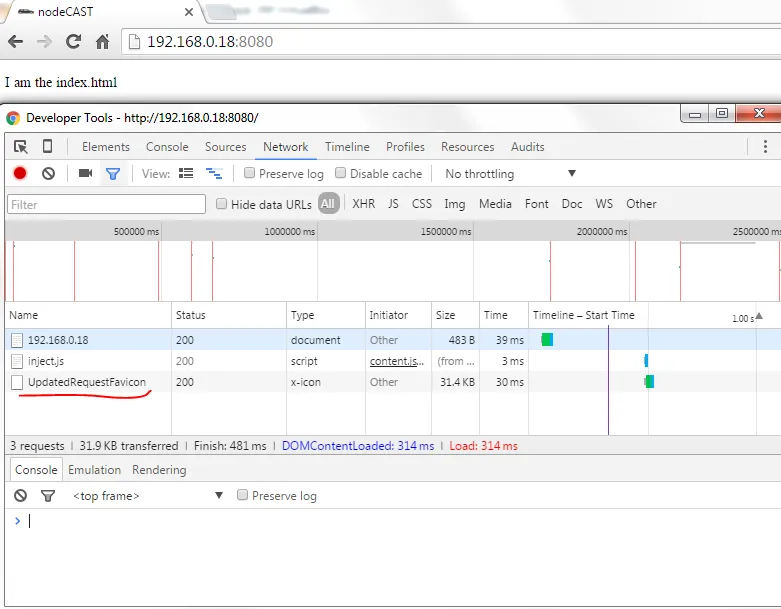Viewport: 781px width, 609px height.
Task: Open the top frame context dropdown
Action: [148, 495]
